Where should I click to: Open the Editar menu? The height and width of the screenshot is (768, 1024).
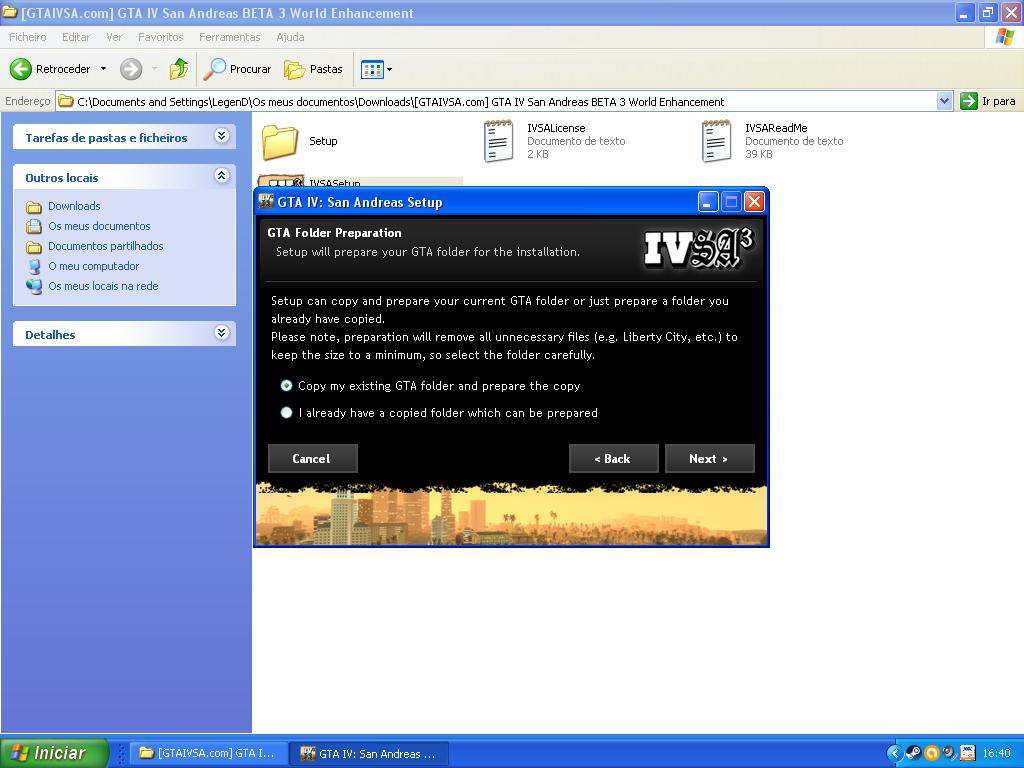tap(76, 37)
